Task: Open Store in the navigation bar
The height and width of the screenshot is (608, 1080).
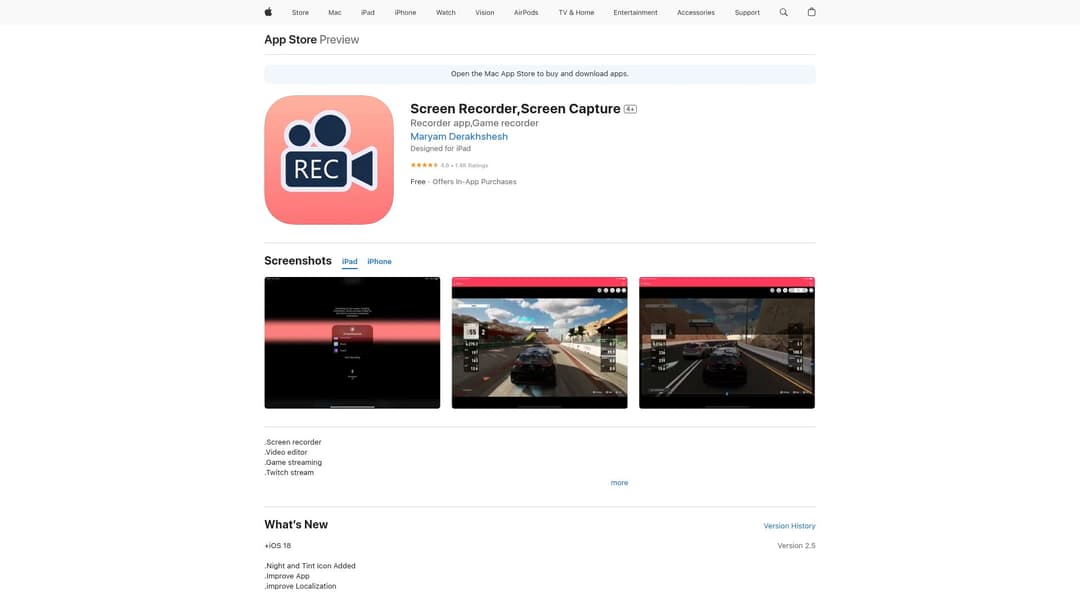Action: (300, 12)
